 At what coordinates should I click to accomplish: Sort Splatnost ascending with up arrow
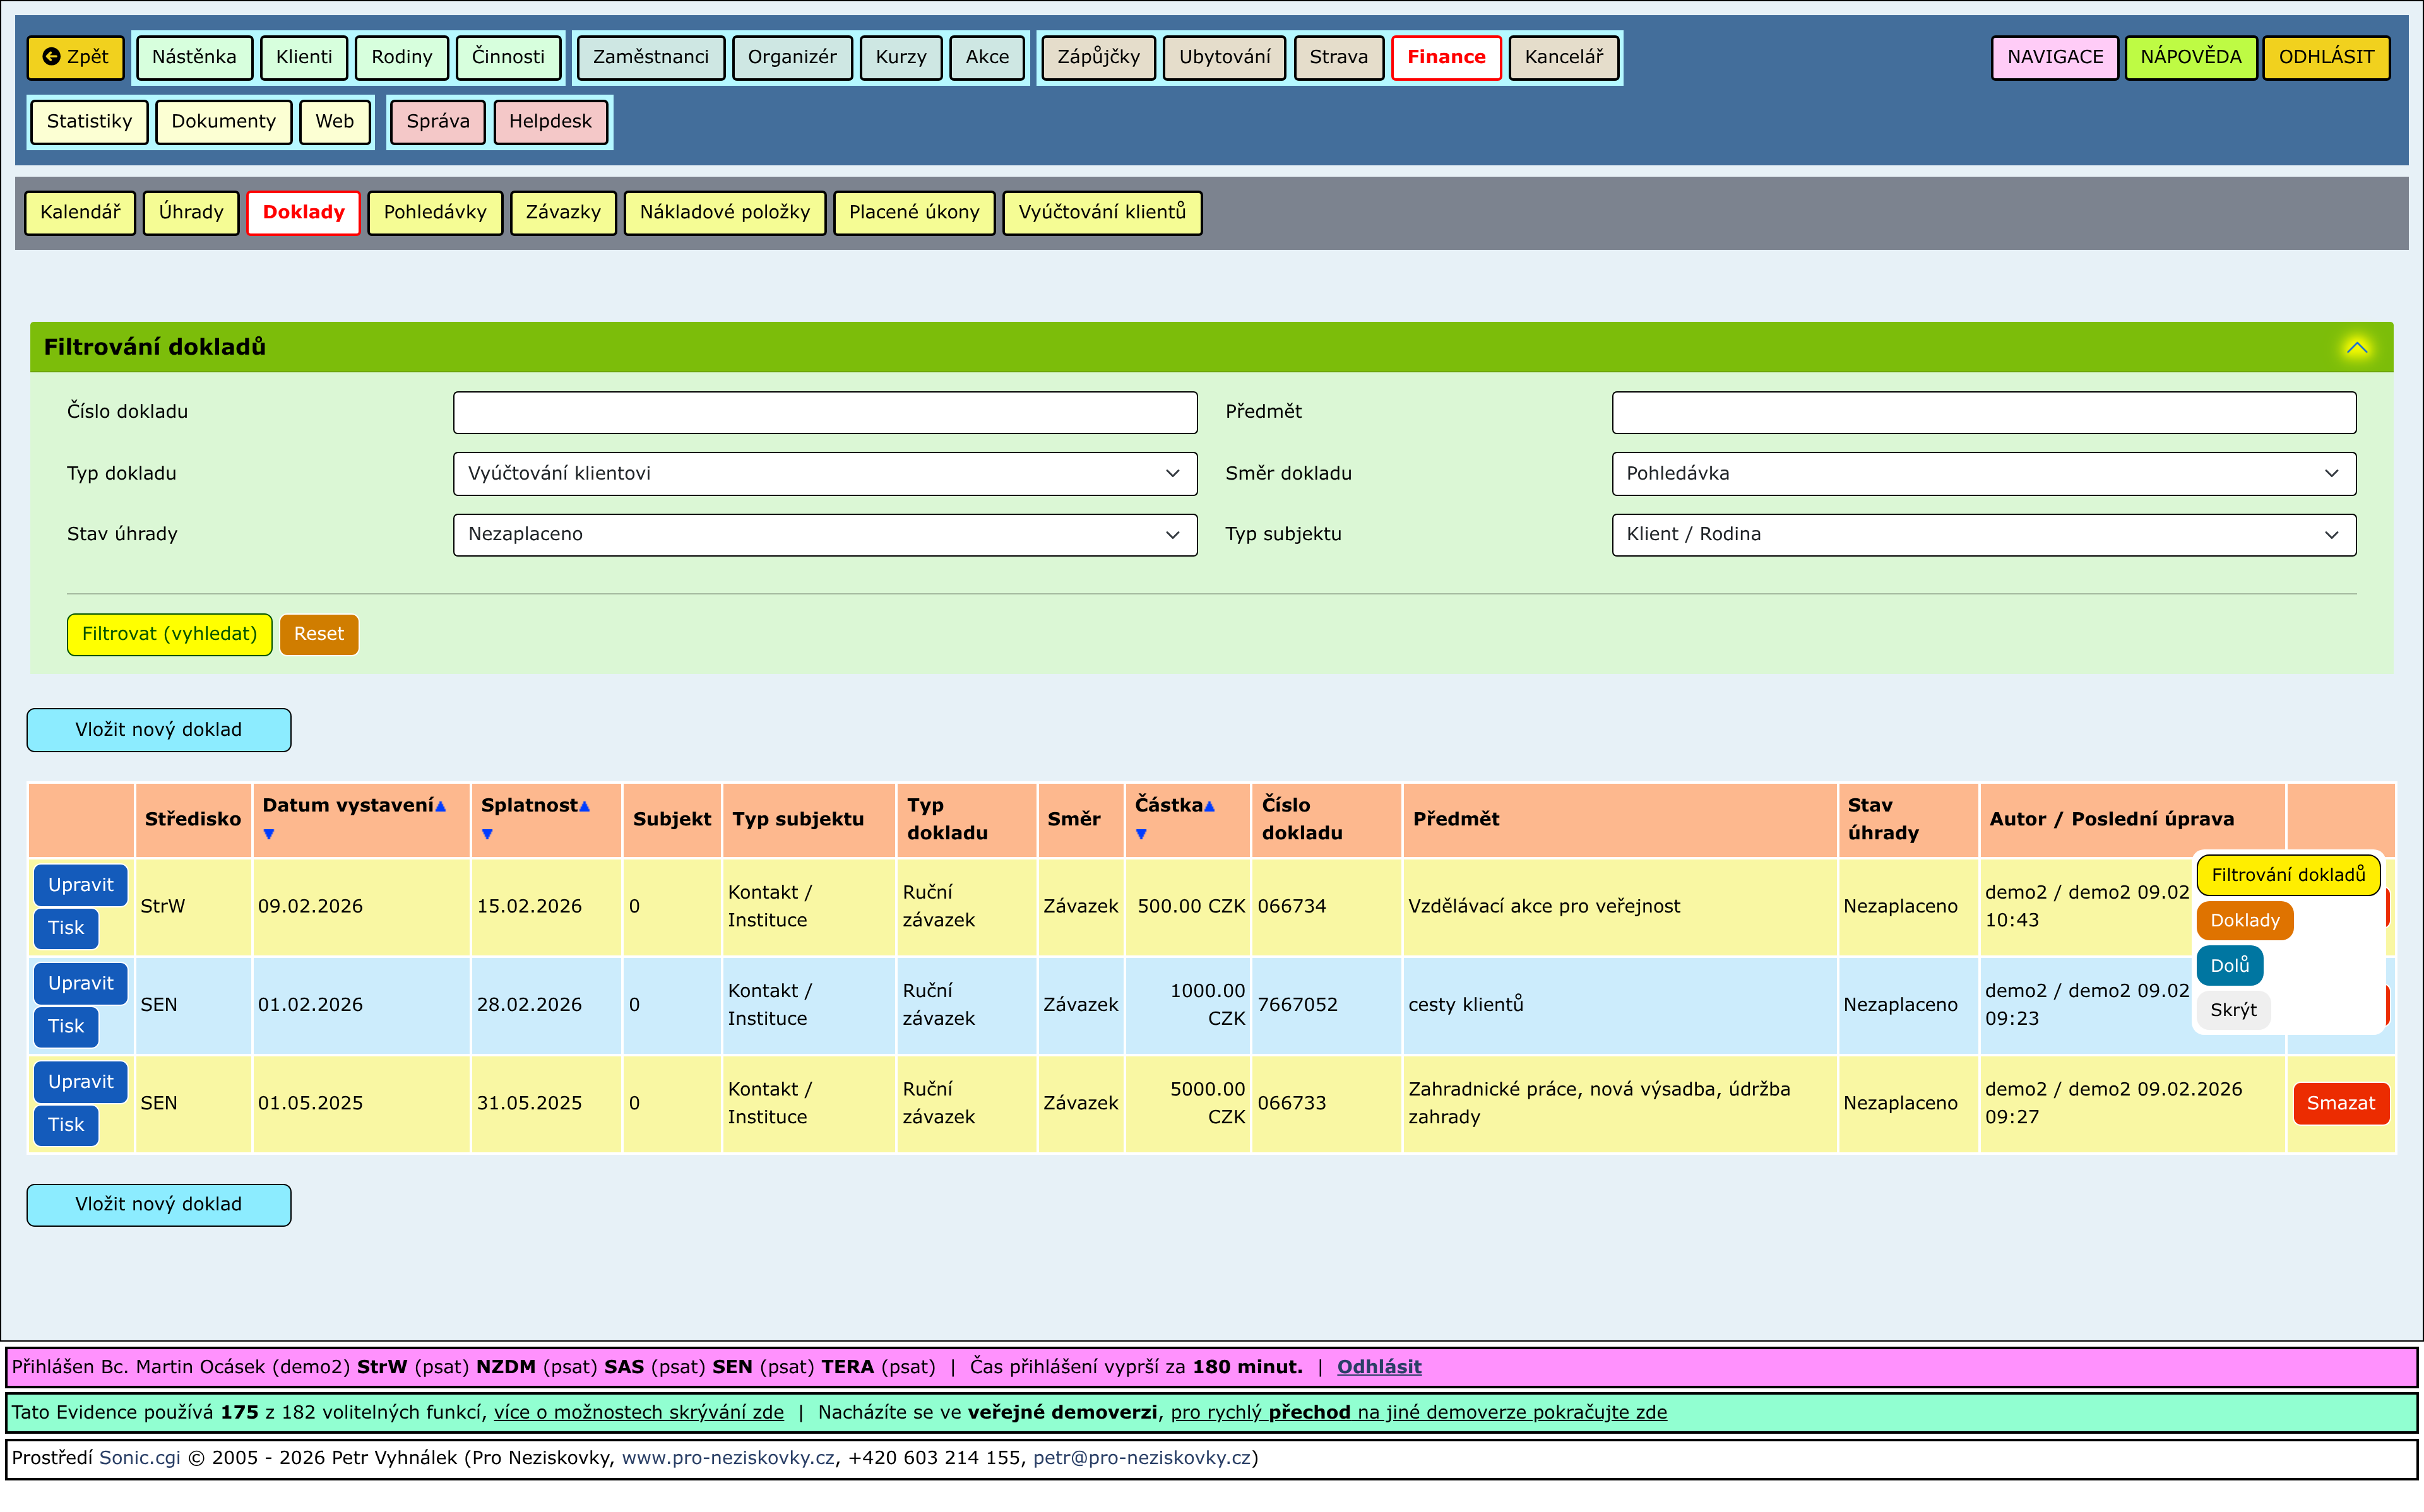coord(585,806)
